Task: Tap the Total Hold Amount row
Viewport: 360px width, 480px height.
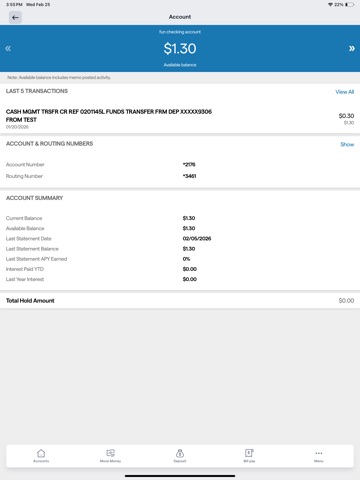Action: [x=180, y=301]
